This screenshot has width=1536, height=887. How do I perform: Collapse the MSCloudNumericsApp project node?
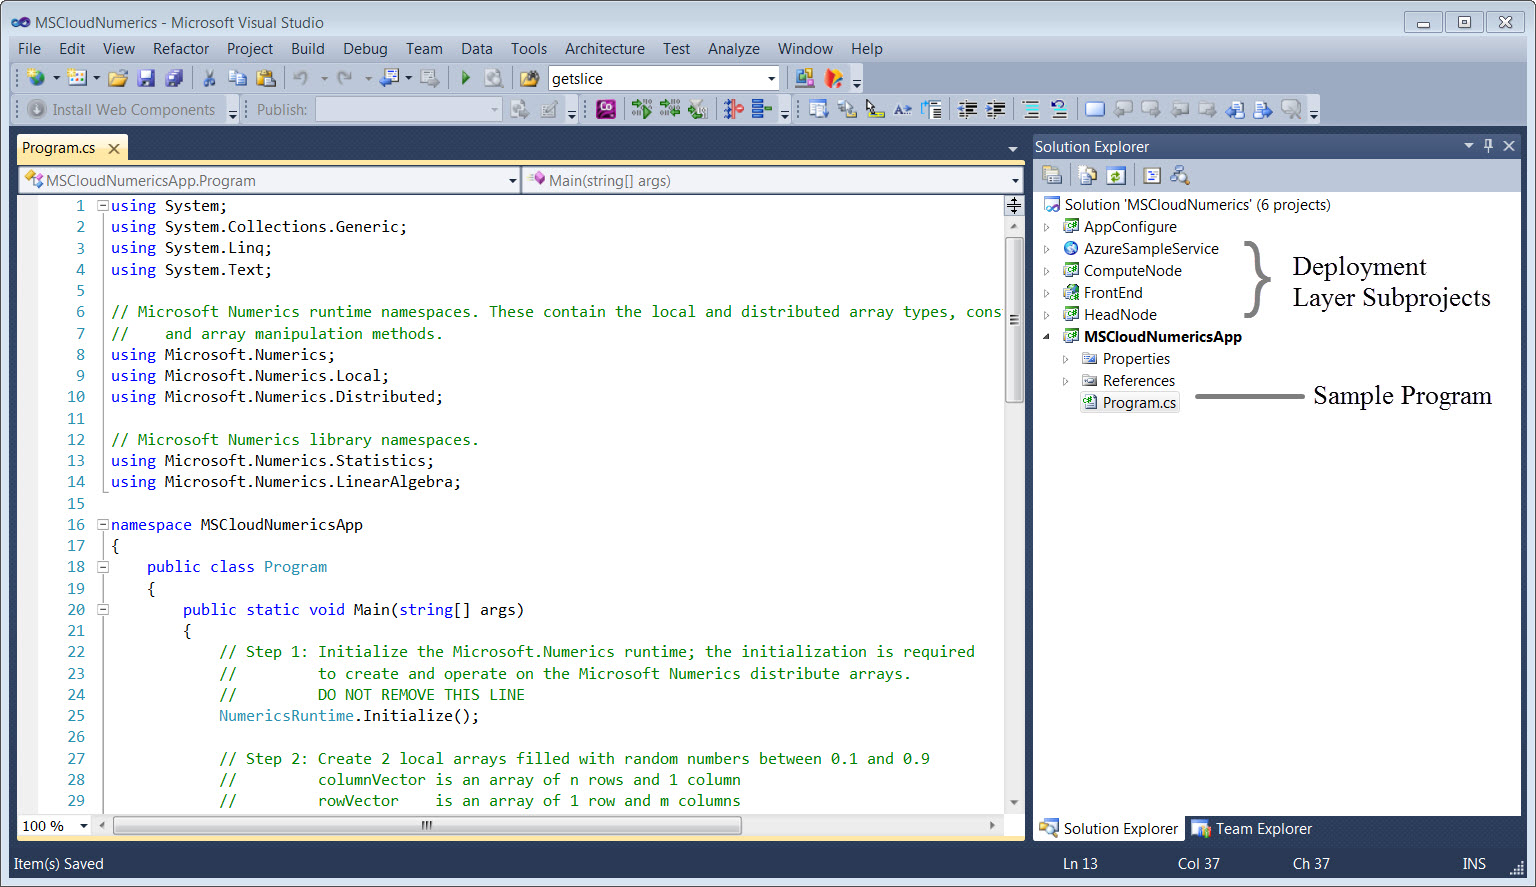point(1047,337)
